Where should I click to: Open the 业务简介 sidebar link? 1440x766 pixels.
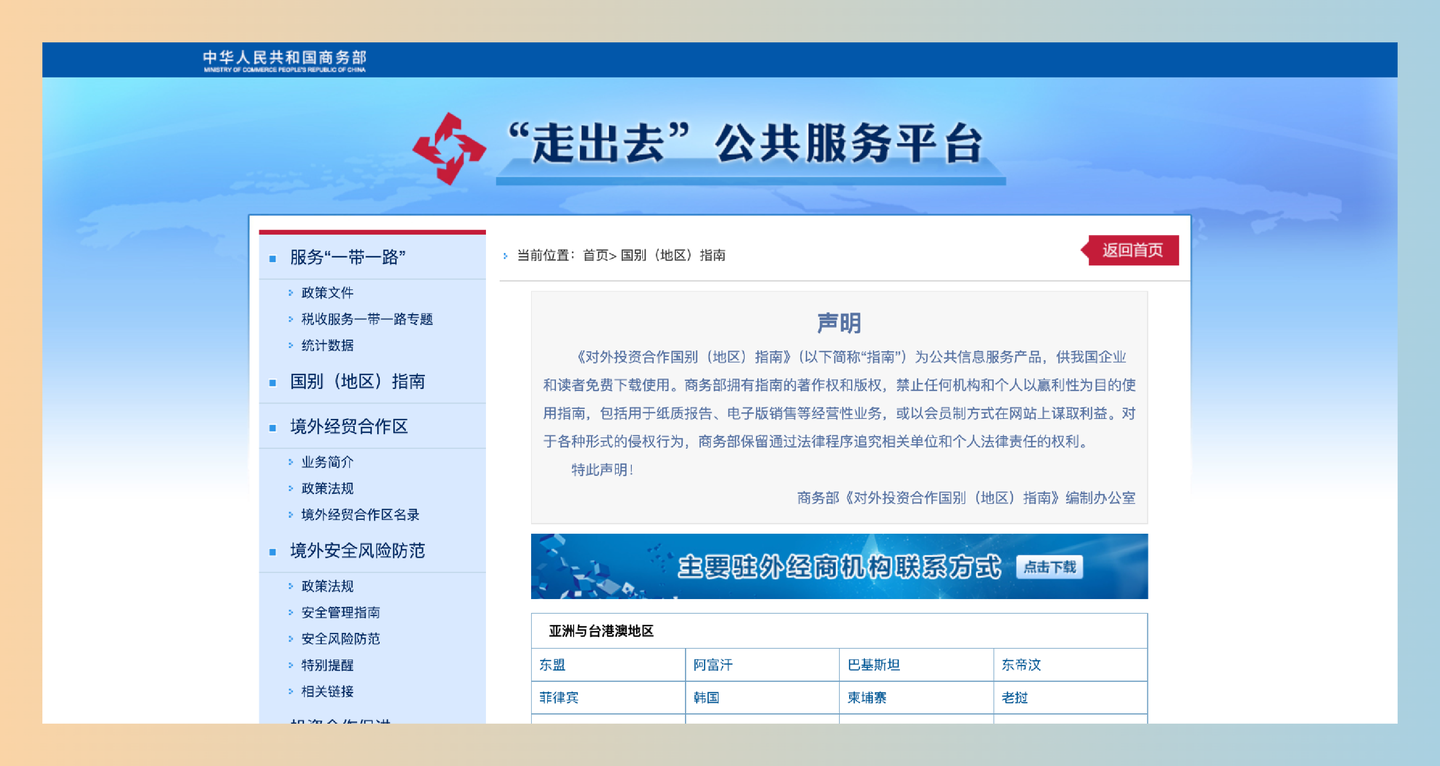[327, 462]
